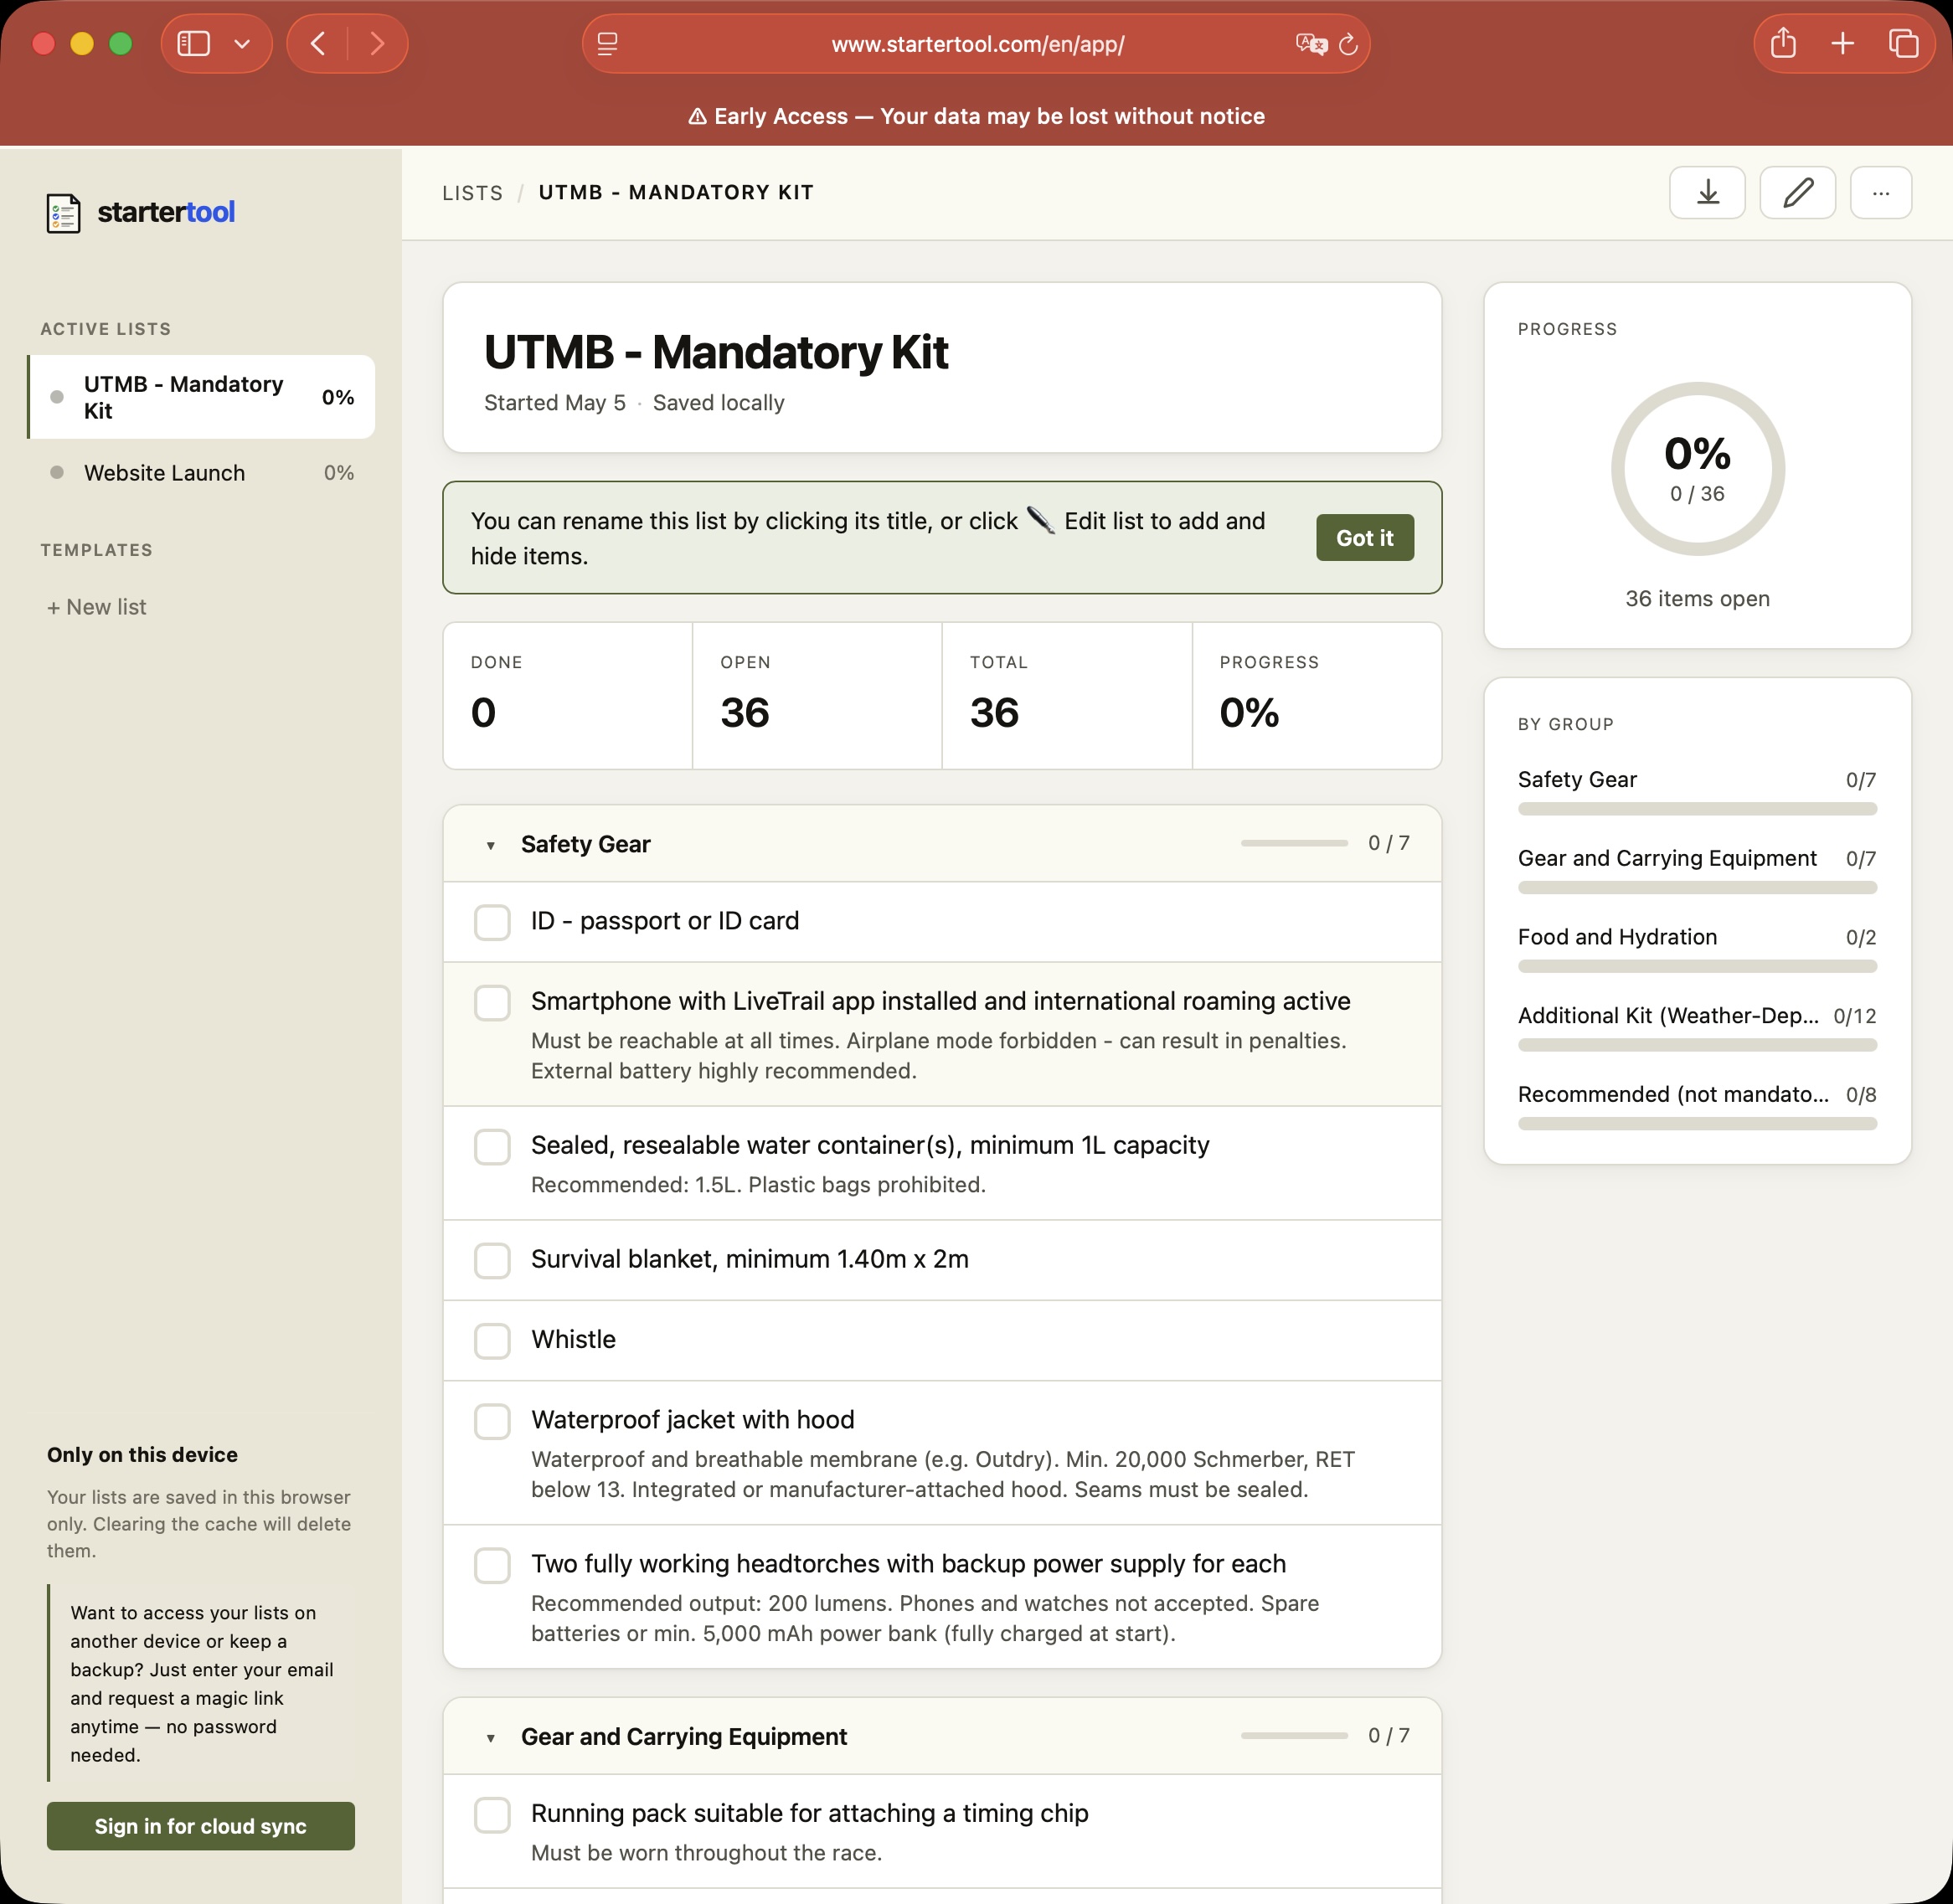Screen dimensions: 1953x1904
Task: Mark the Survival blanket item as done
Action: point(492,1260)
